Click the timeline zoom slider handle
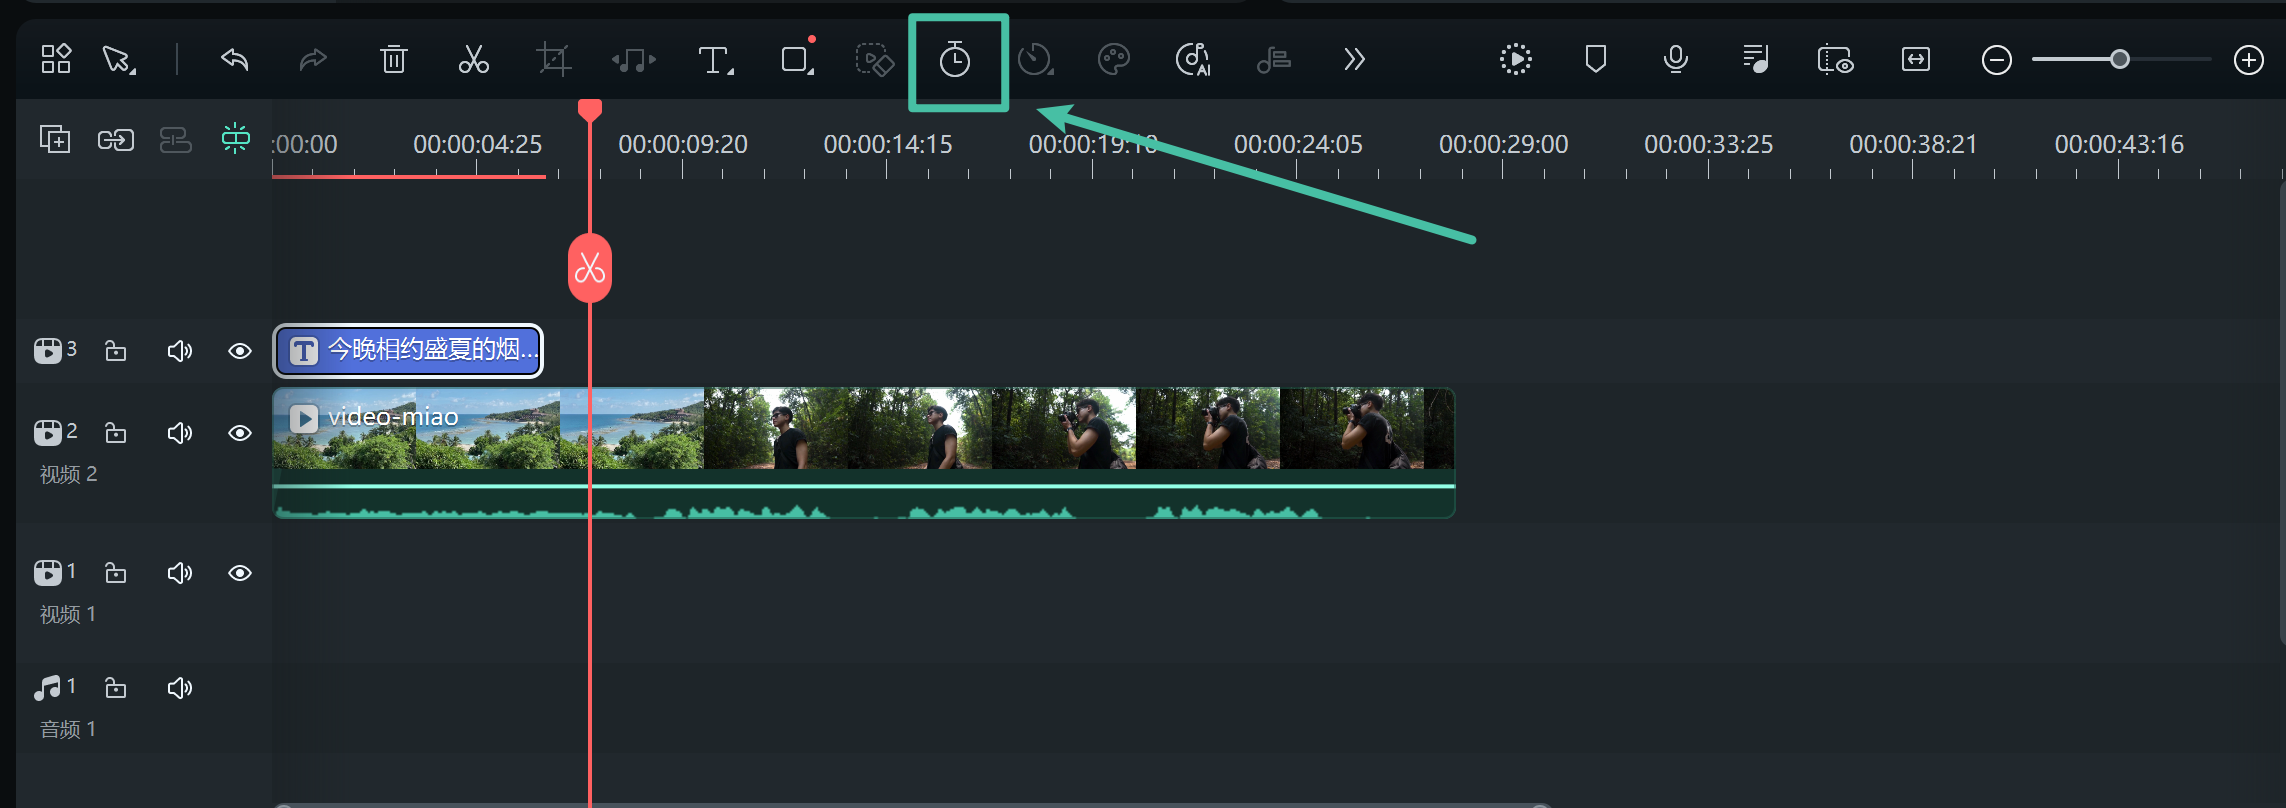Viewport: 2286px width, 808px height. point(2120,60)
